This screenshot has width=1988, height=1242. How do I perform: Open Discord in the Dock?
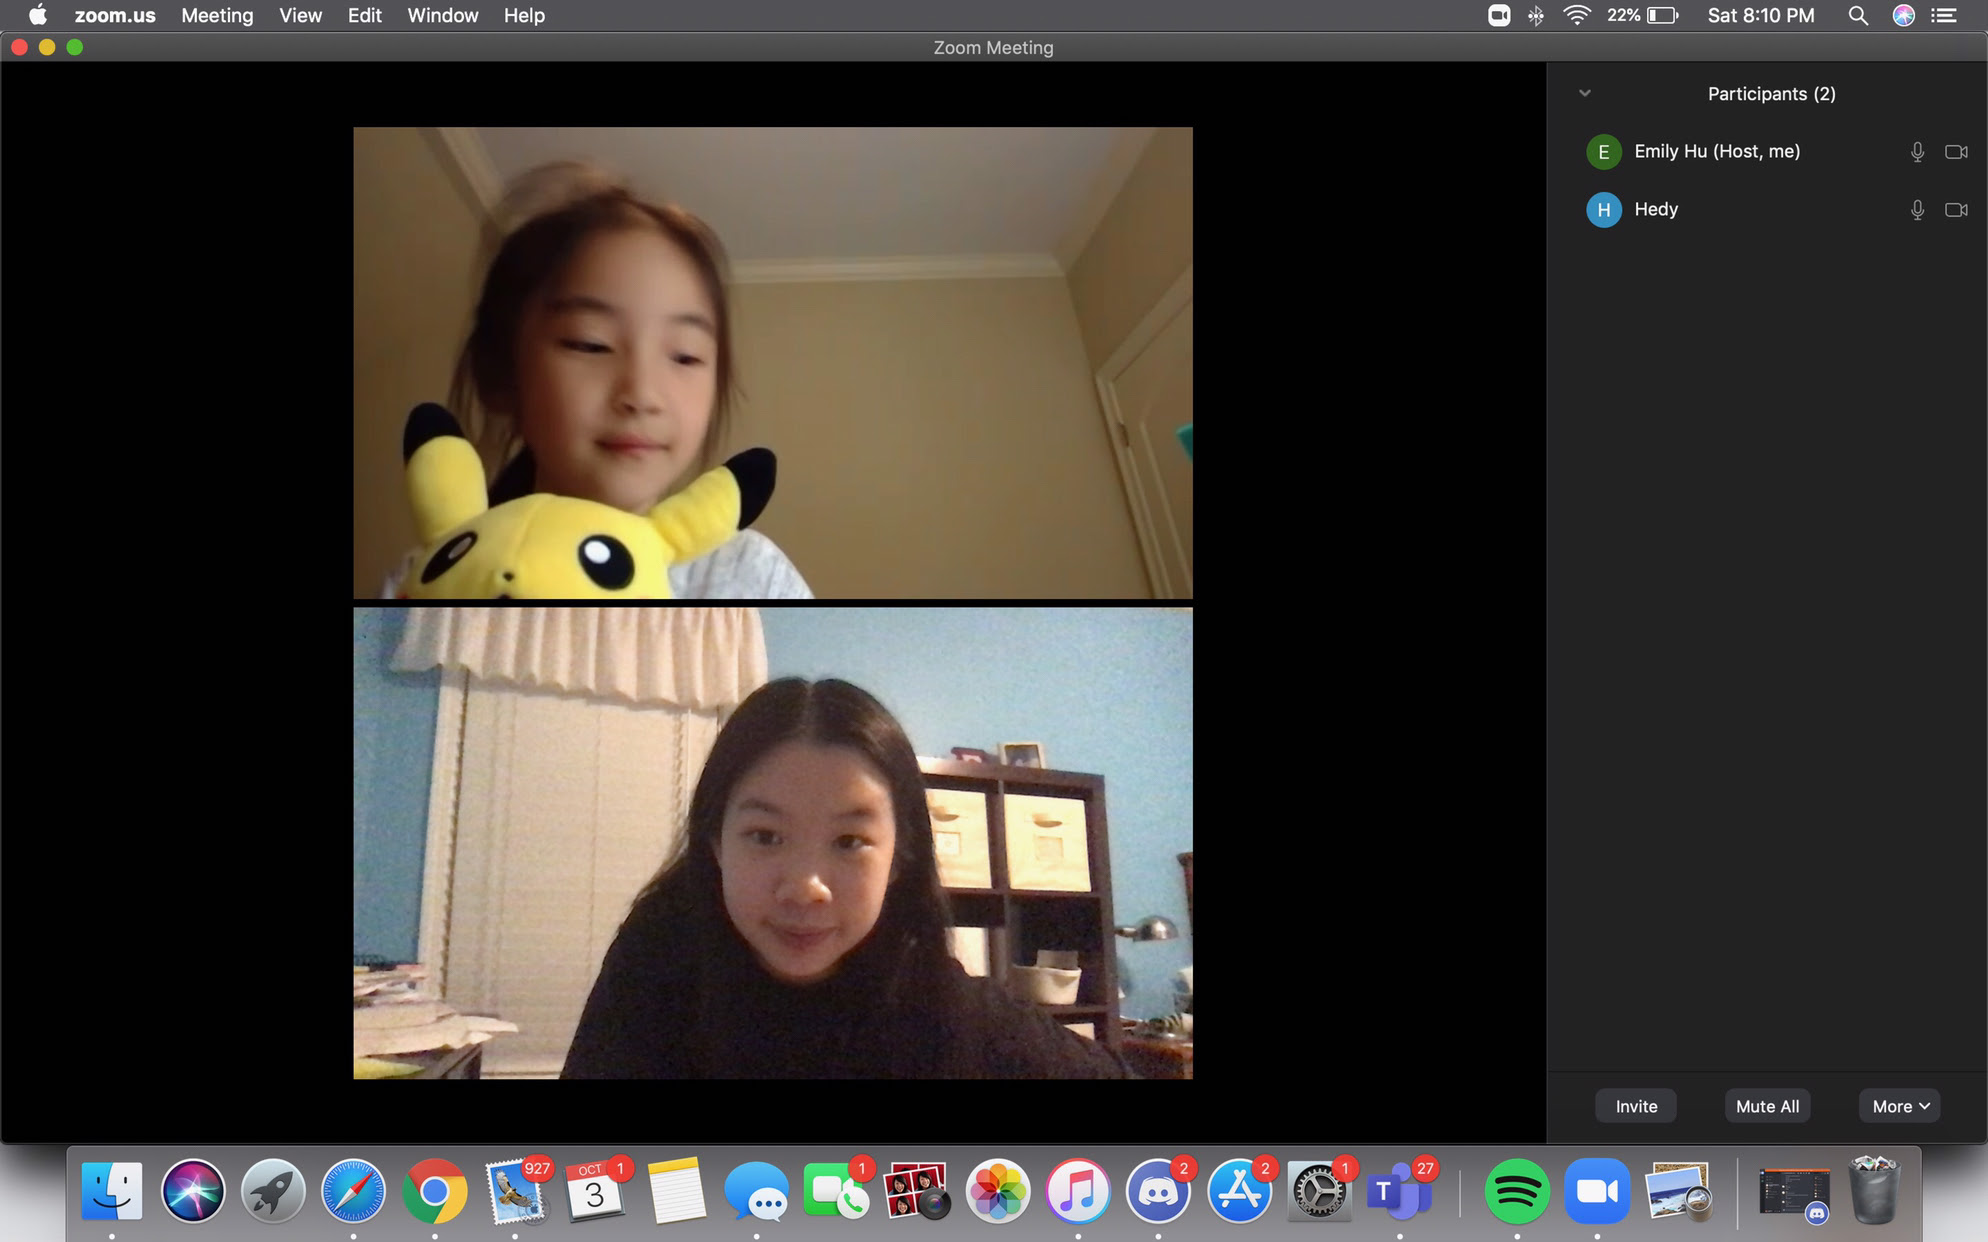pos(1158,1191)
